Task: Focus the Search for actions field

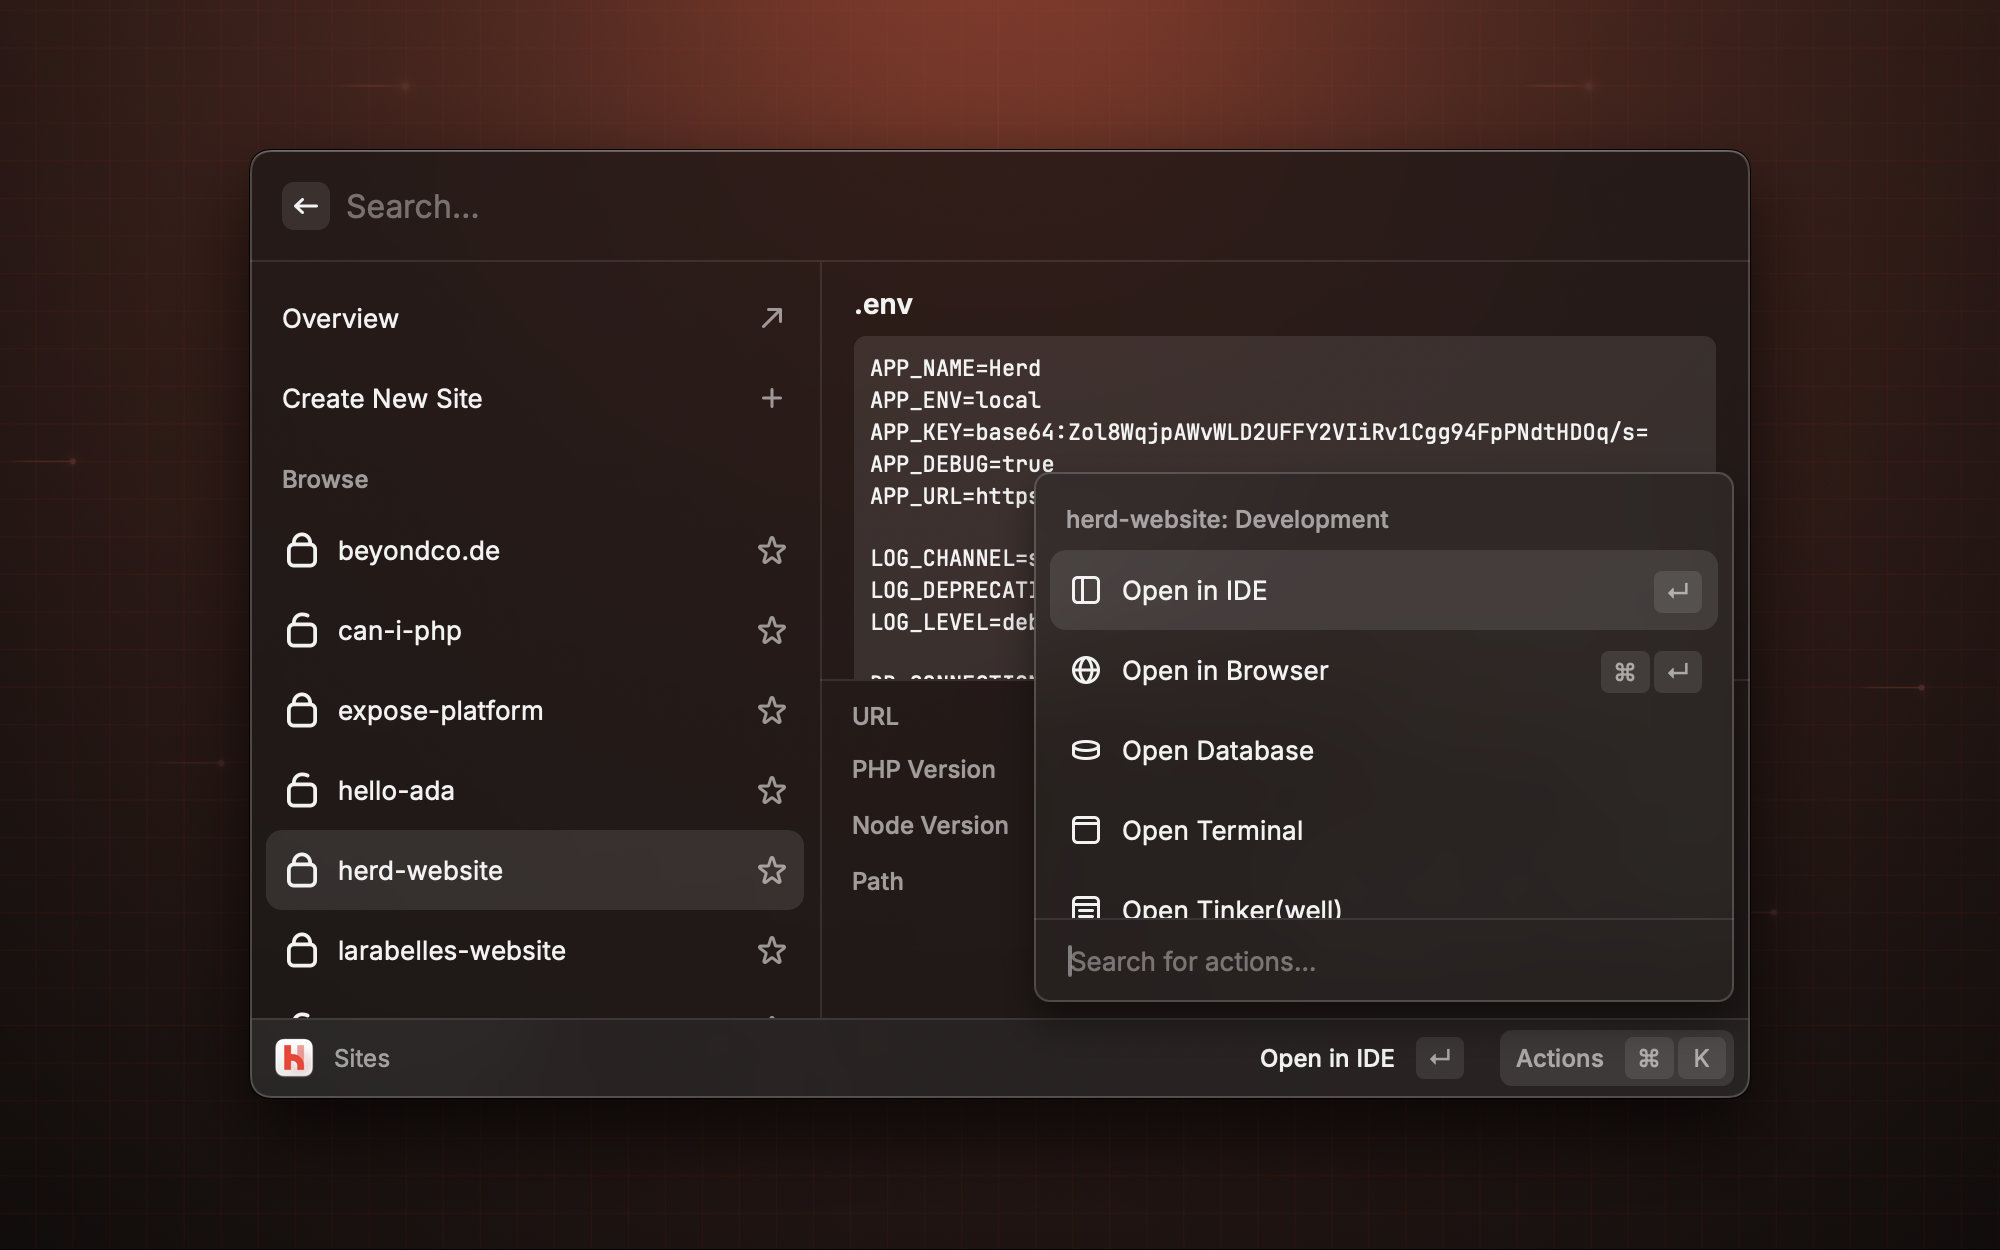Action: click(x=1383, y=961)
